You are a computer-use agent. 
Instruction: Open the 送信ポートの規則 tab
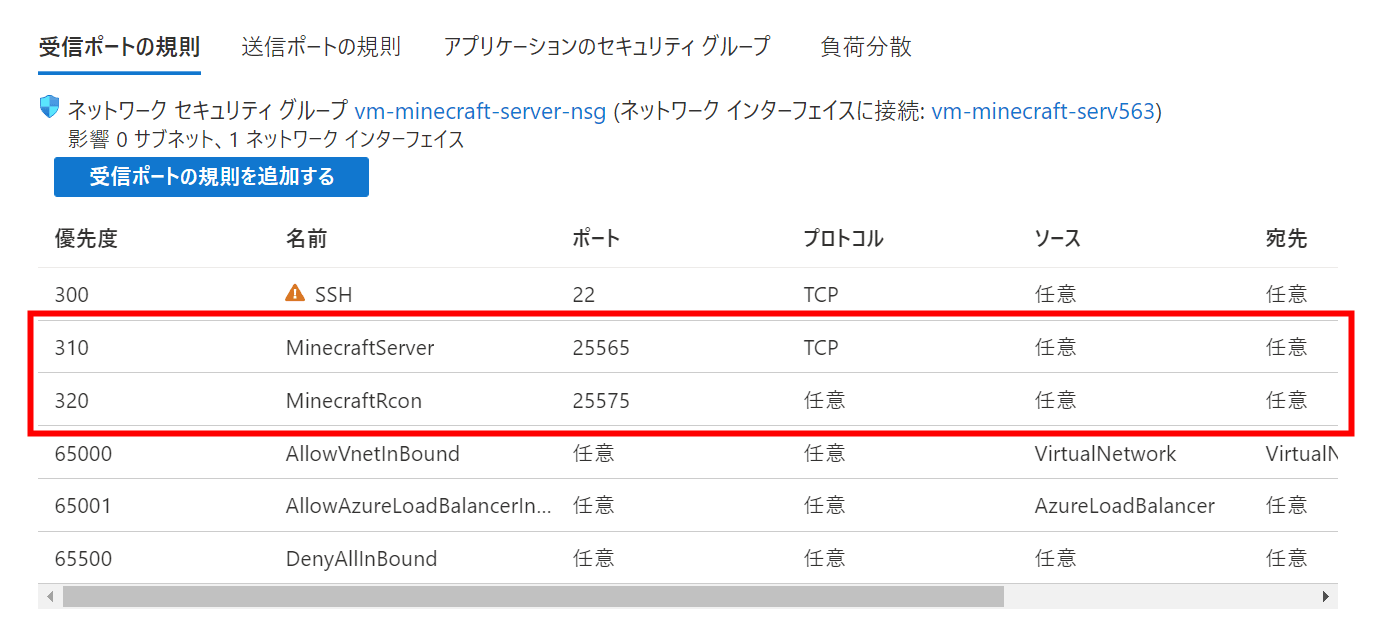[321, 47]
